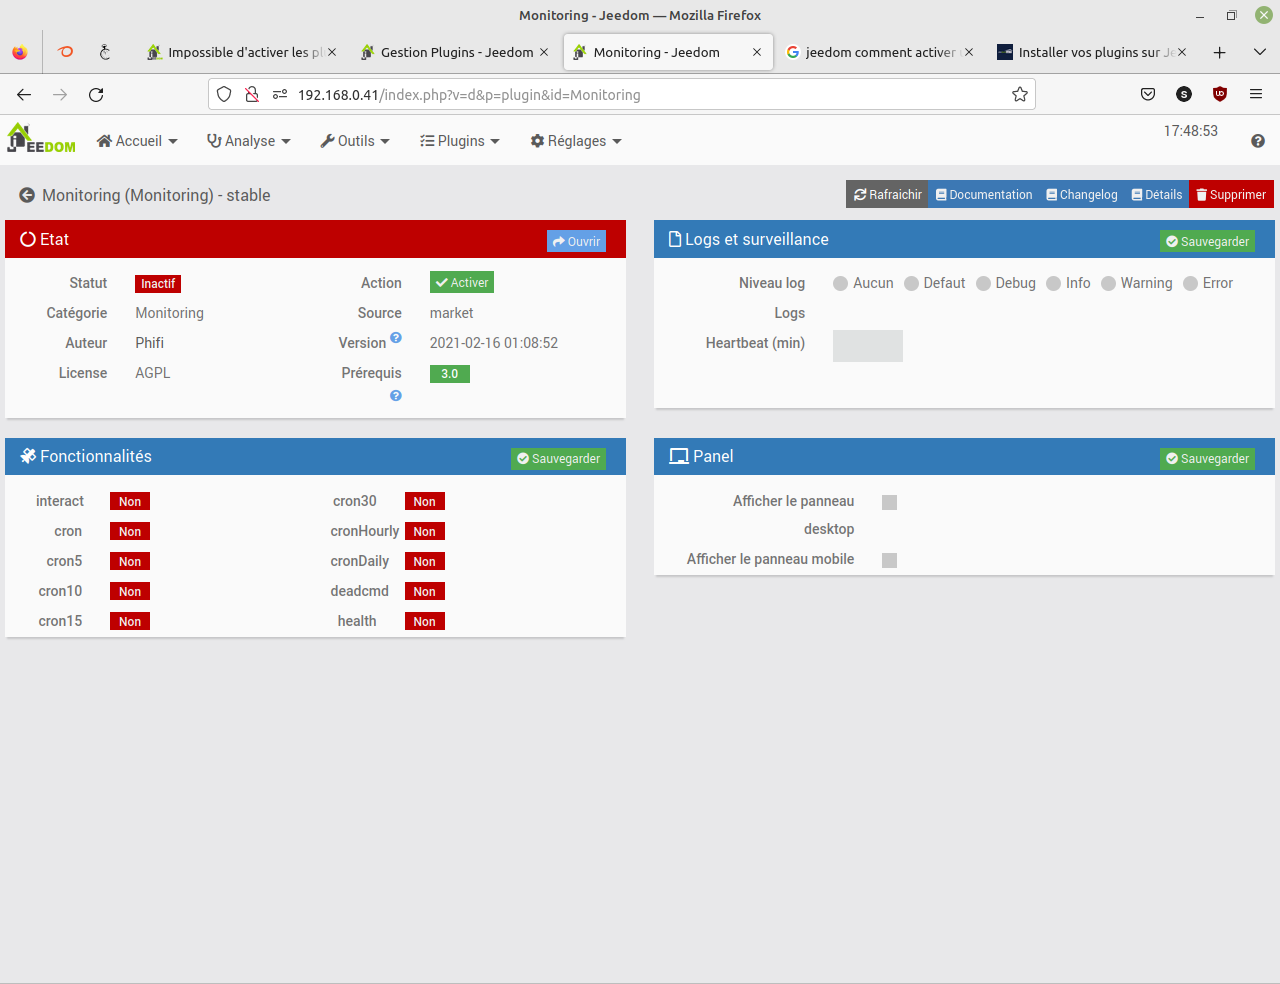Viewport: 1280px width, 984px height.
Task: Open the plugin Documentation
Action: click(x=984, y=195)
